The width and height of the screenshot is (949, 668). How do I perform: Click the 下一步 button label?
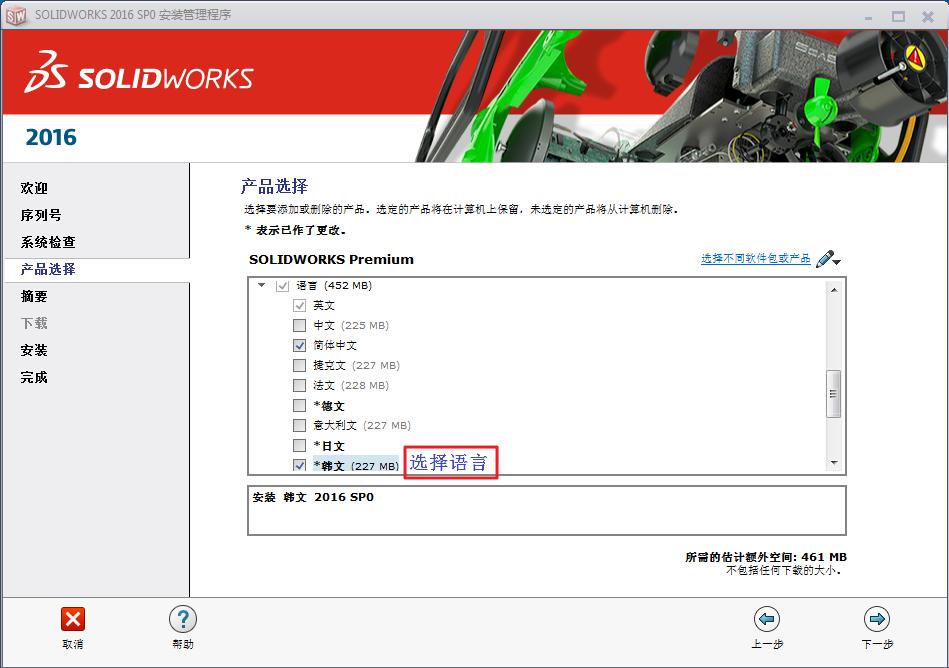(x=877, y=644)
